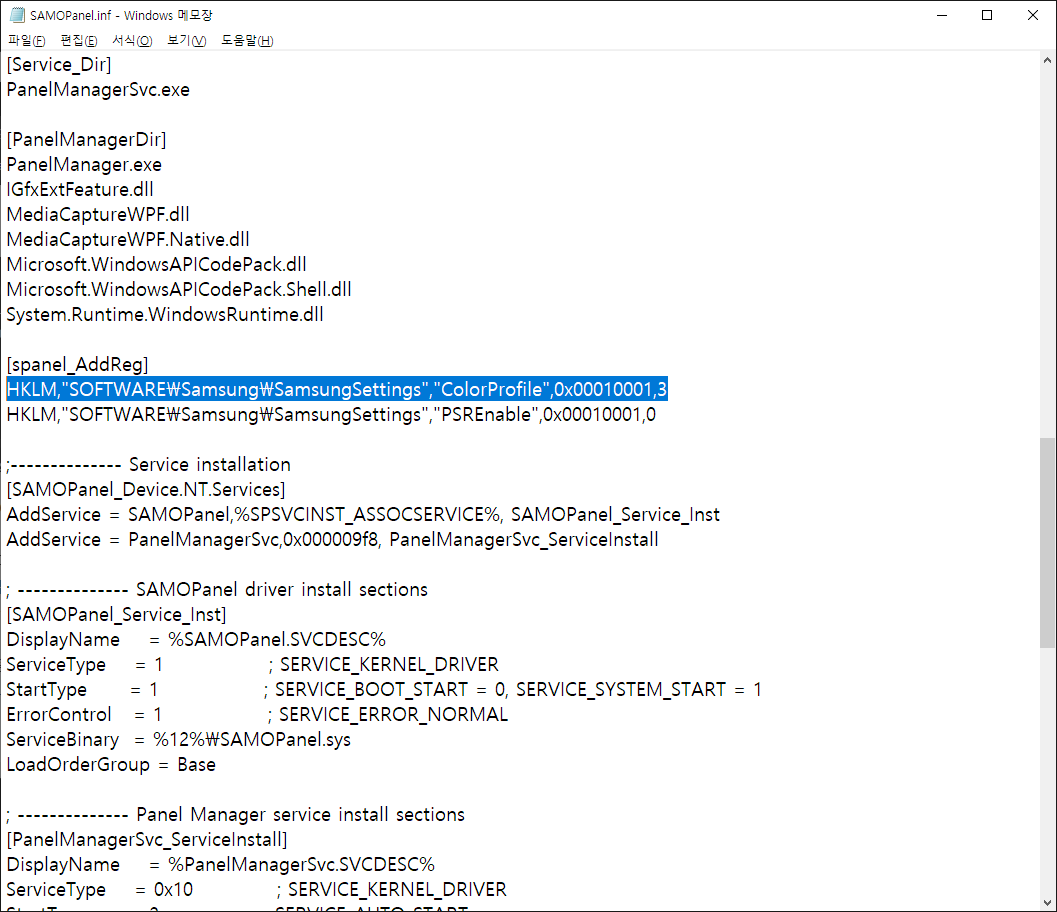Click the AddService SAMOPanel line
This screenshot has width=1057, height=912.
[x=363, y=514]
